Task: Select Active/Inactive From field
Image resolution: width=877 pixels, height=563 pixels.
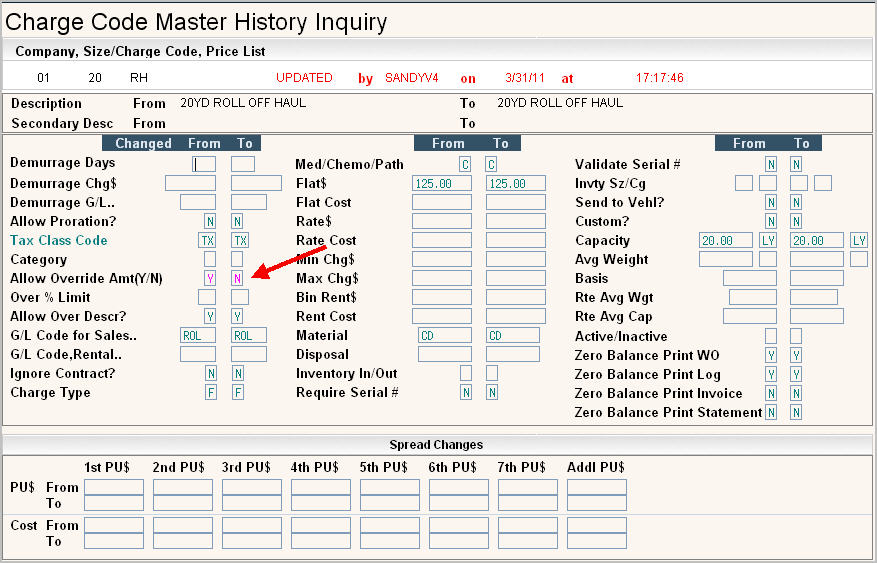Action: point(771,335)
